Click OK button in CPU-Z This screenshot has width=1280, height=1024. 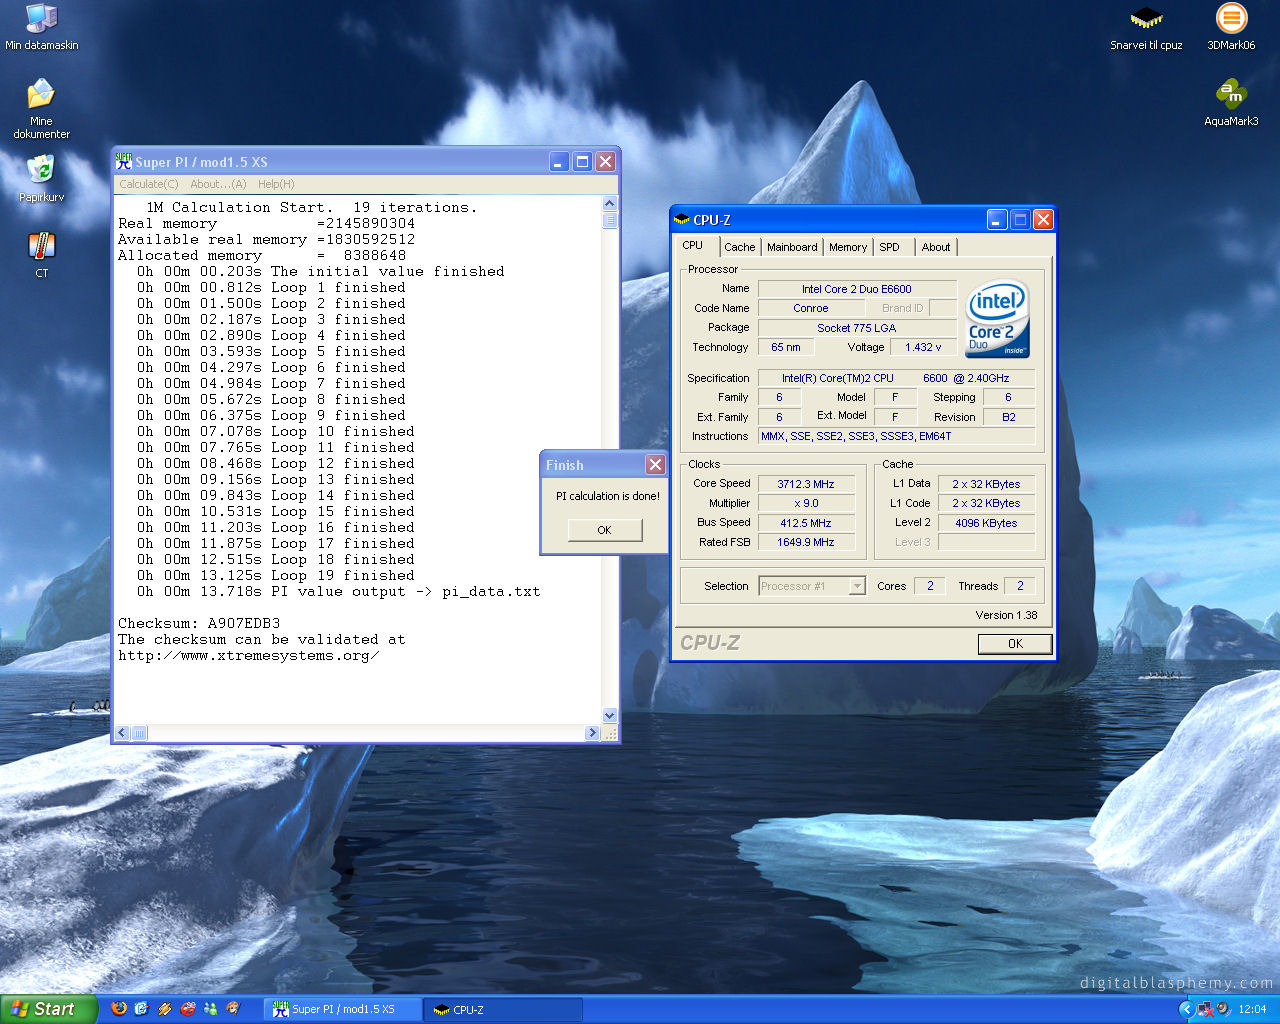(1015, 644)
